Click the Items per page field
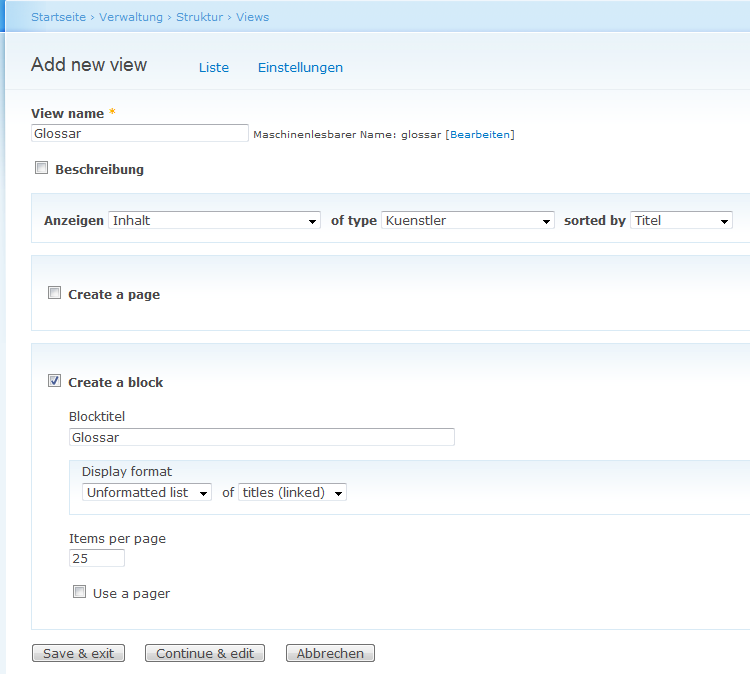Viewport: 750px width, 674px height. pos(97,558)
